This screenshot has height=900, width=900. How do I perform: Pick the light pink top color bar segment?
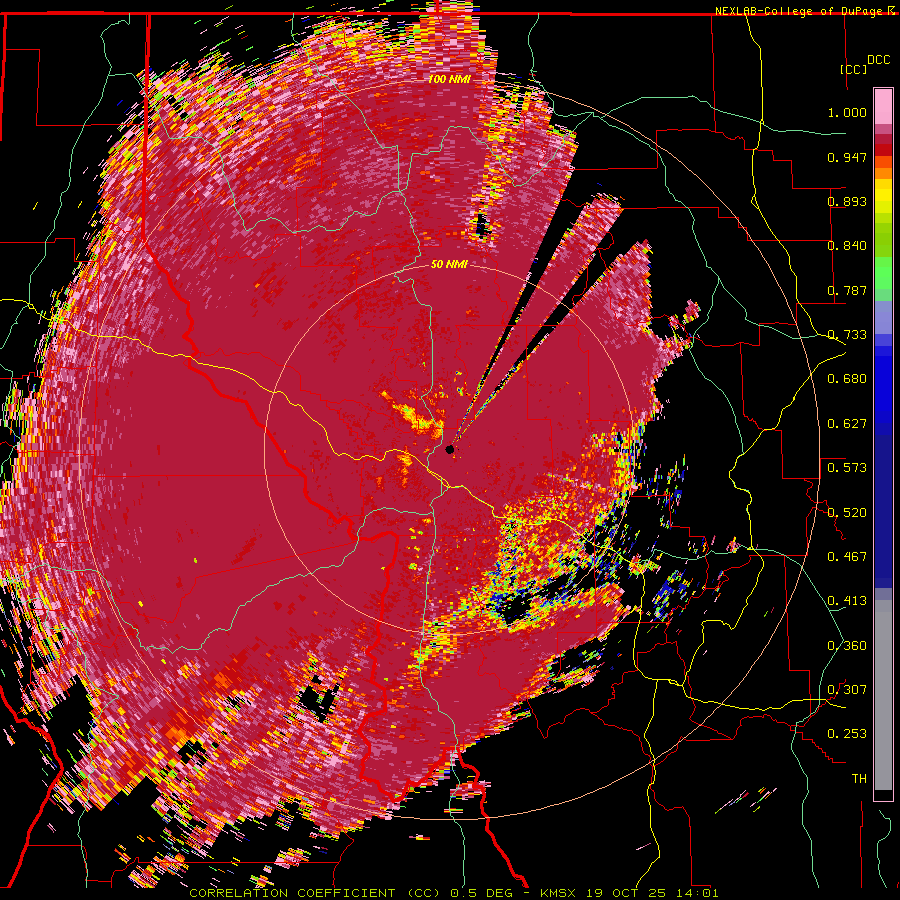[883, 106]
